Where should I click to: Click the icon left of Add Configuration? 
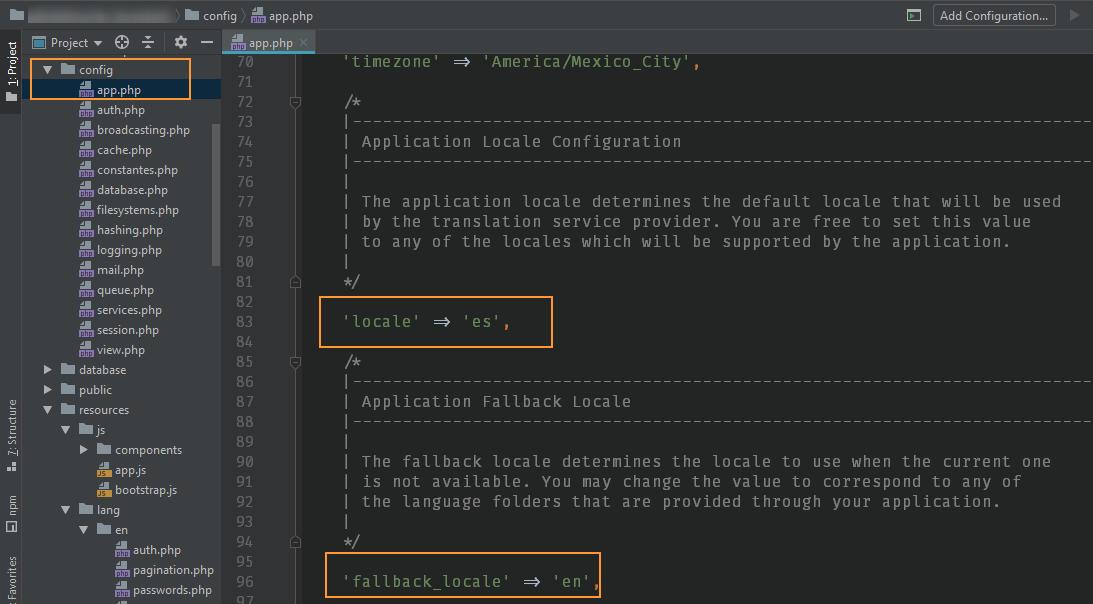tap(913, 15)
